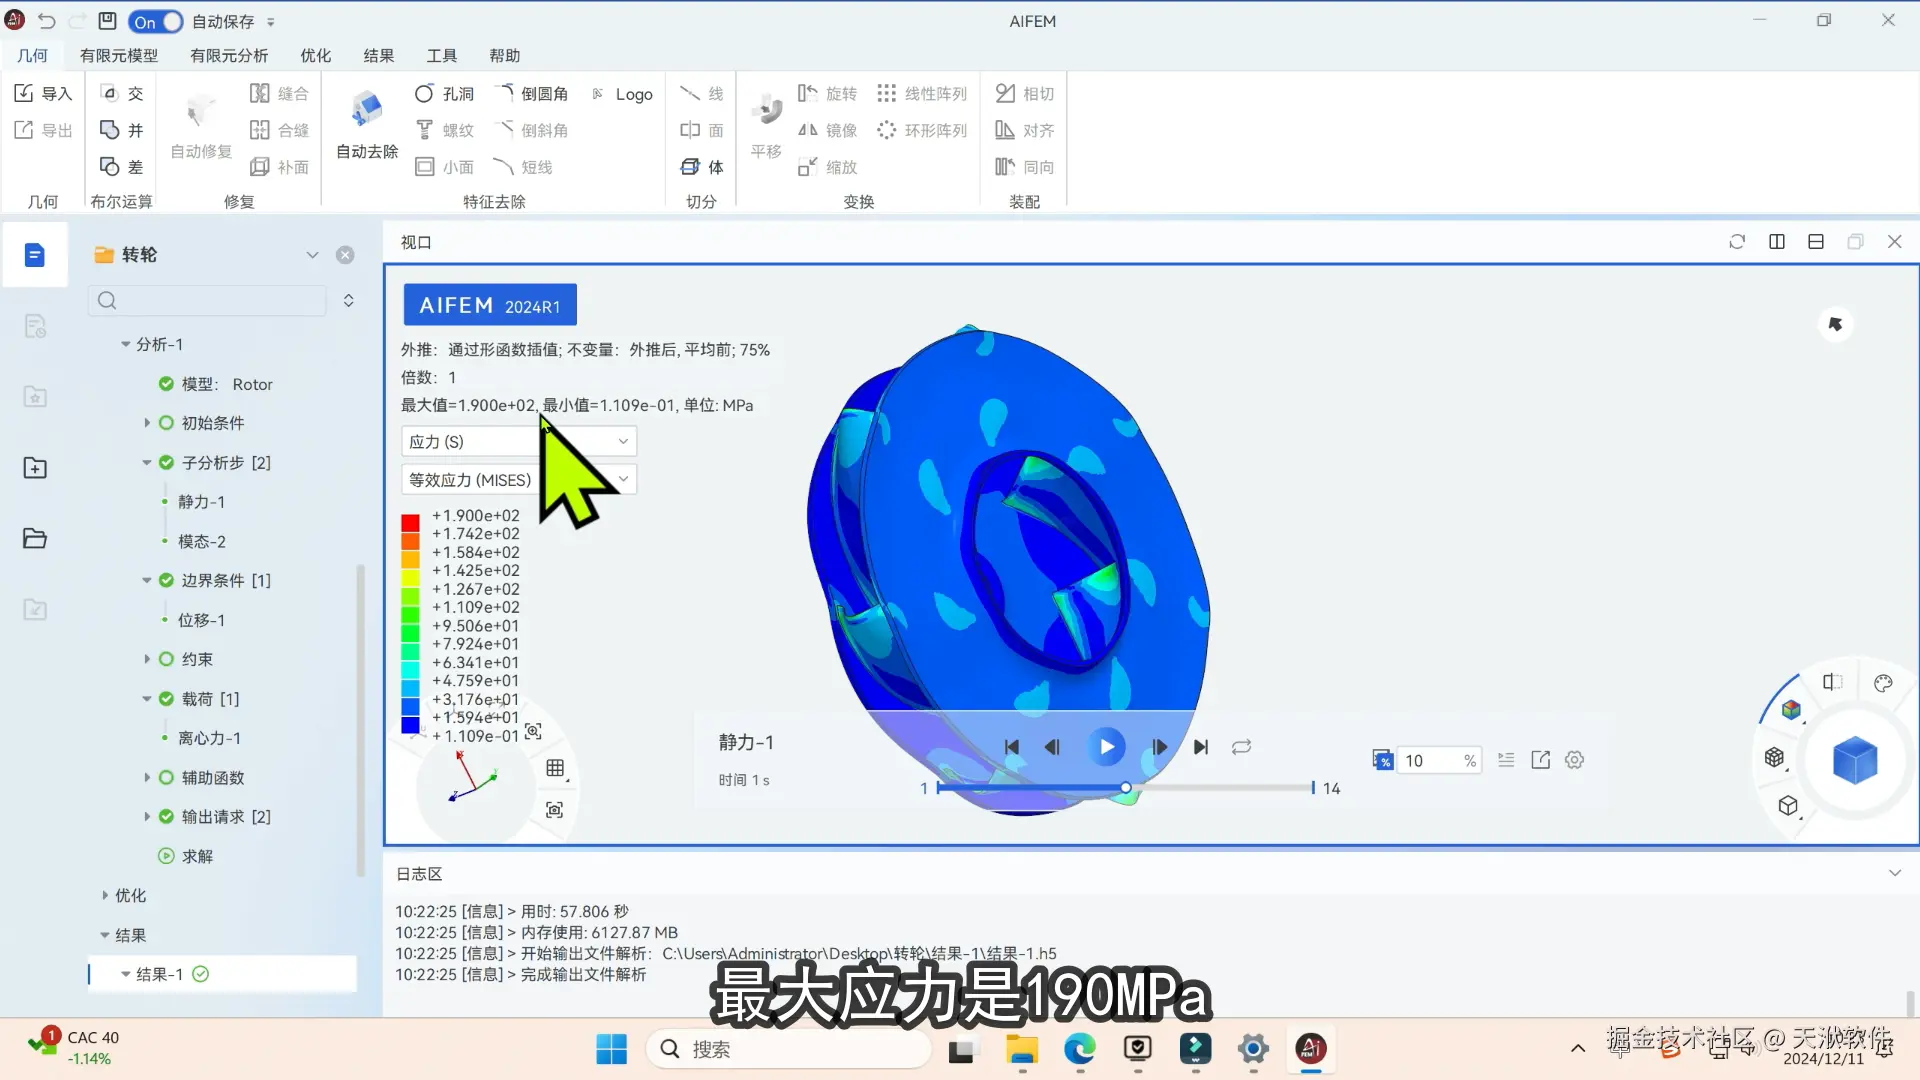
Task: Open the 等效应力 (MISES) component dropdown
Action: coord(517,479)
